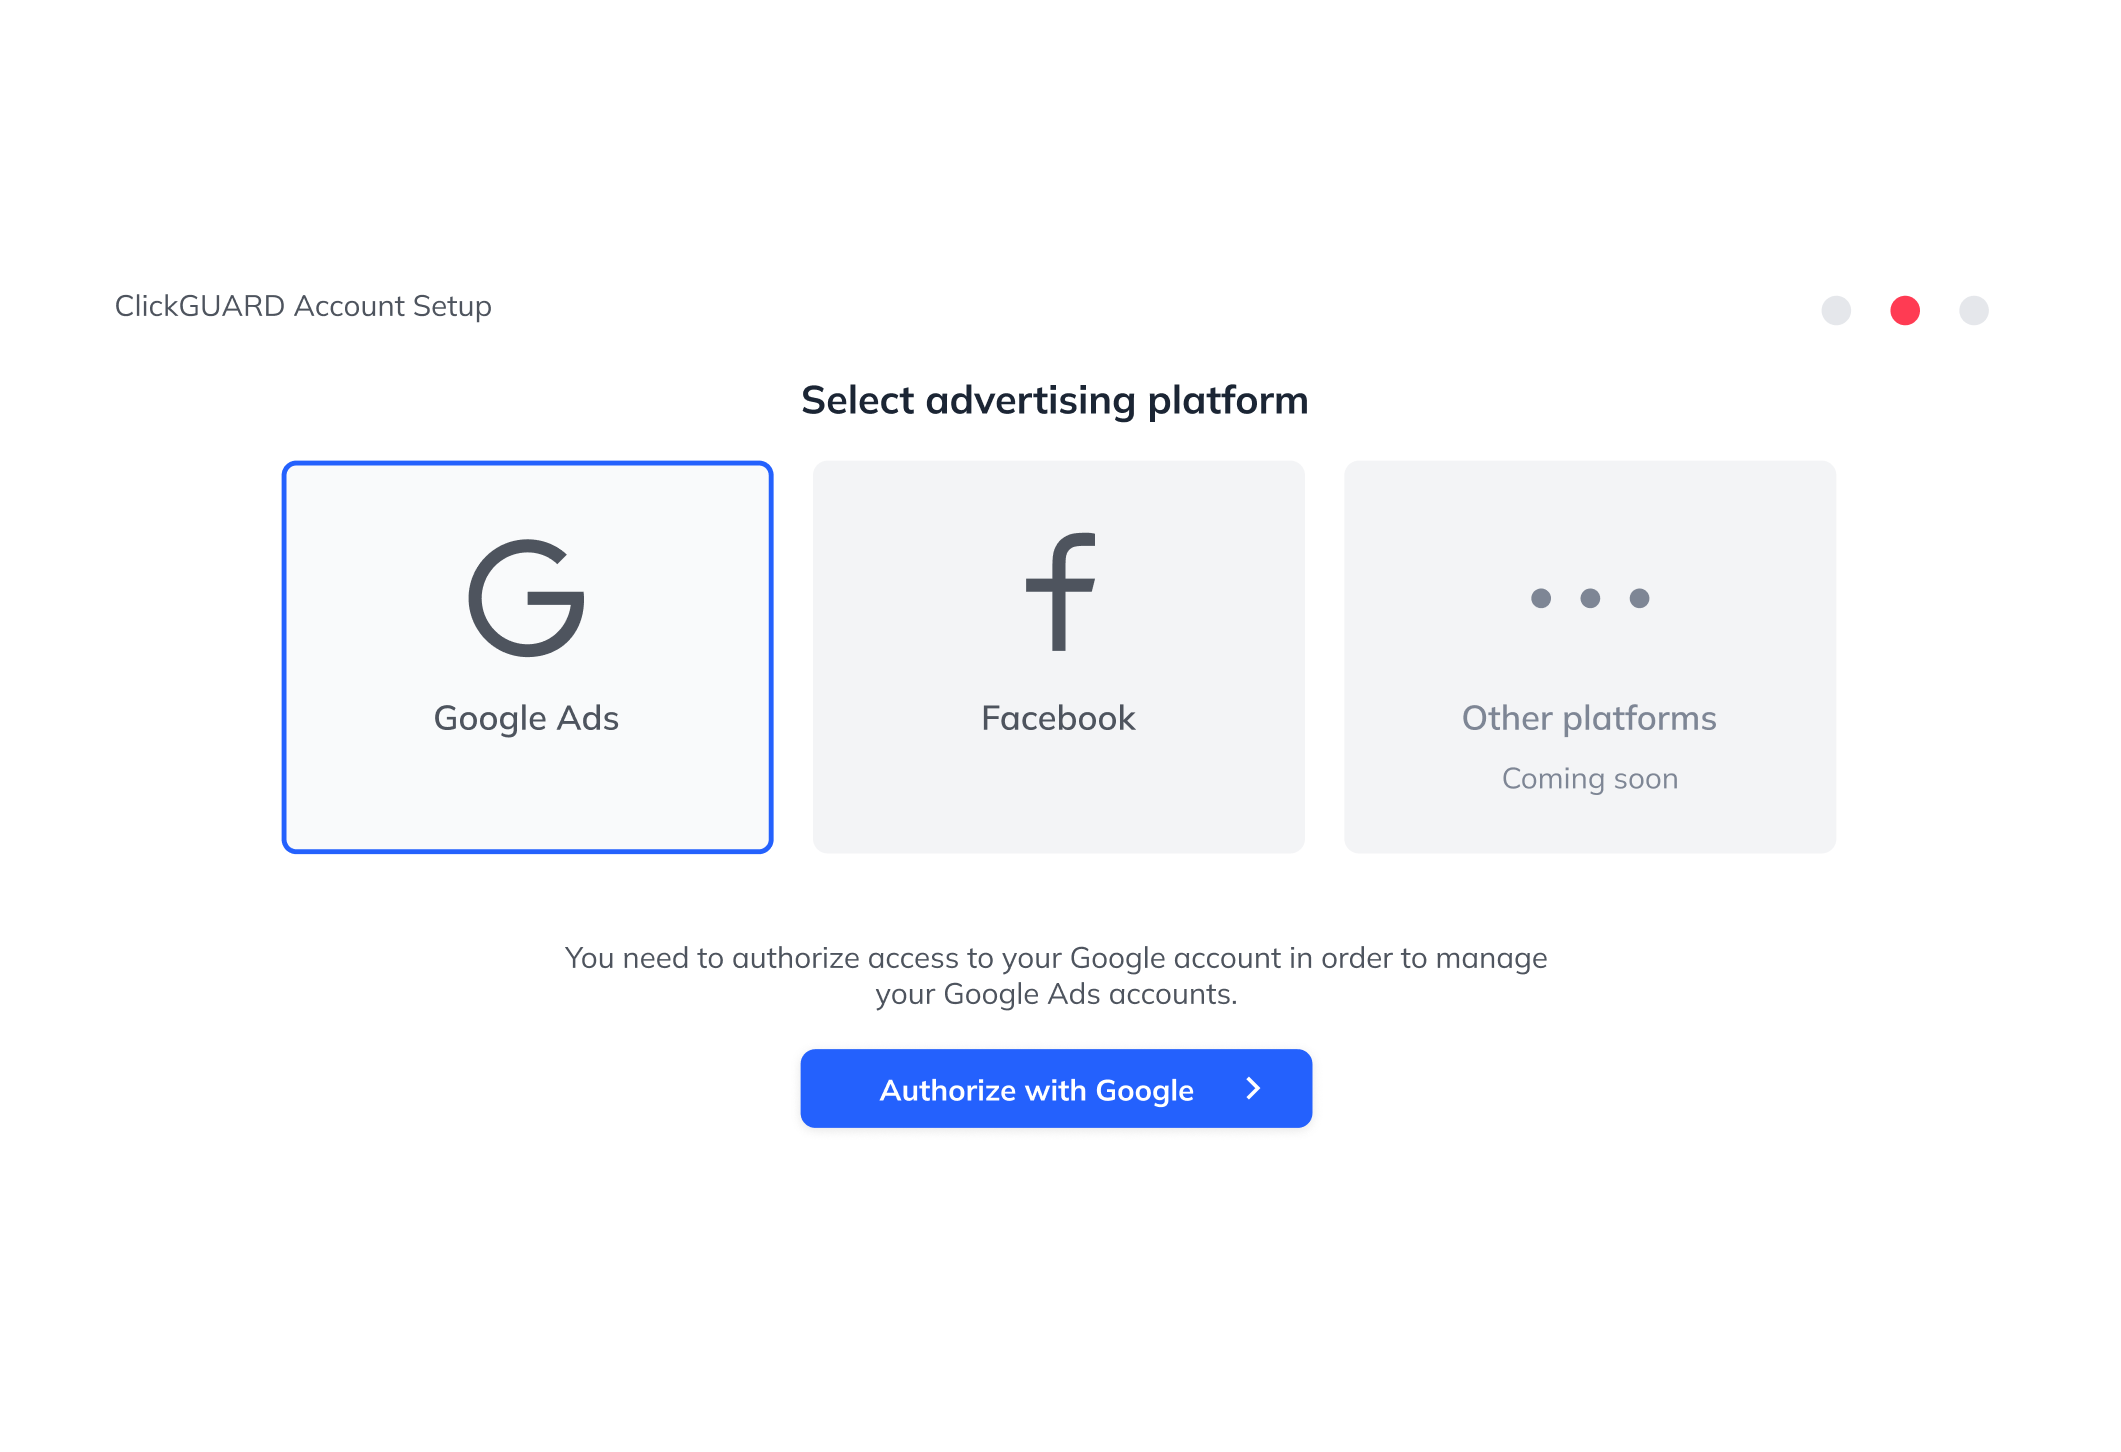Click the Select advertising platform heading

tap(1055, 401)
